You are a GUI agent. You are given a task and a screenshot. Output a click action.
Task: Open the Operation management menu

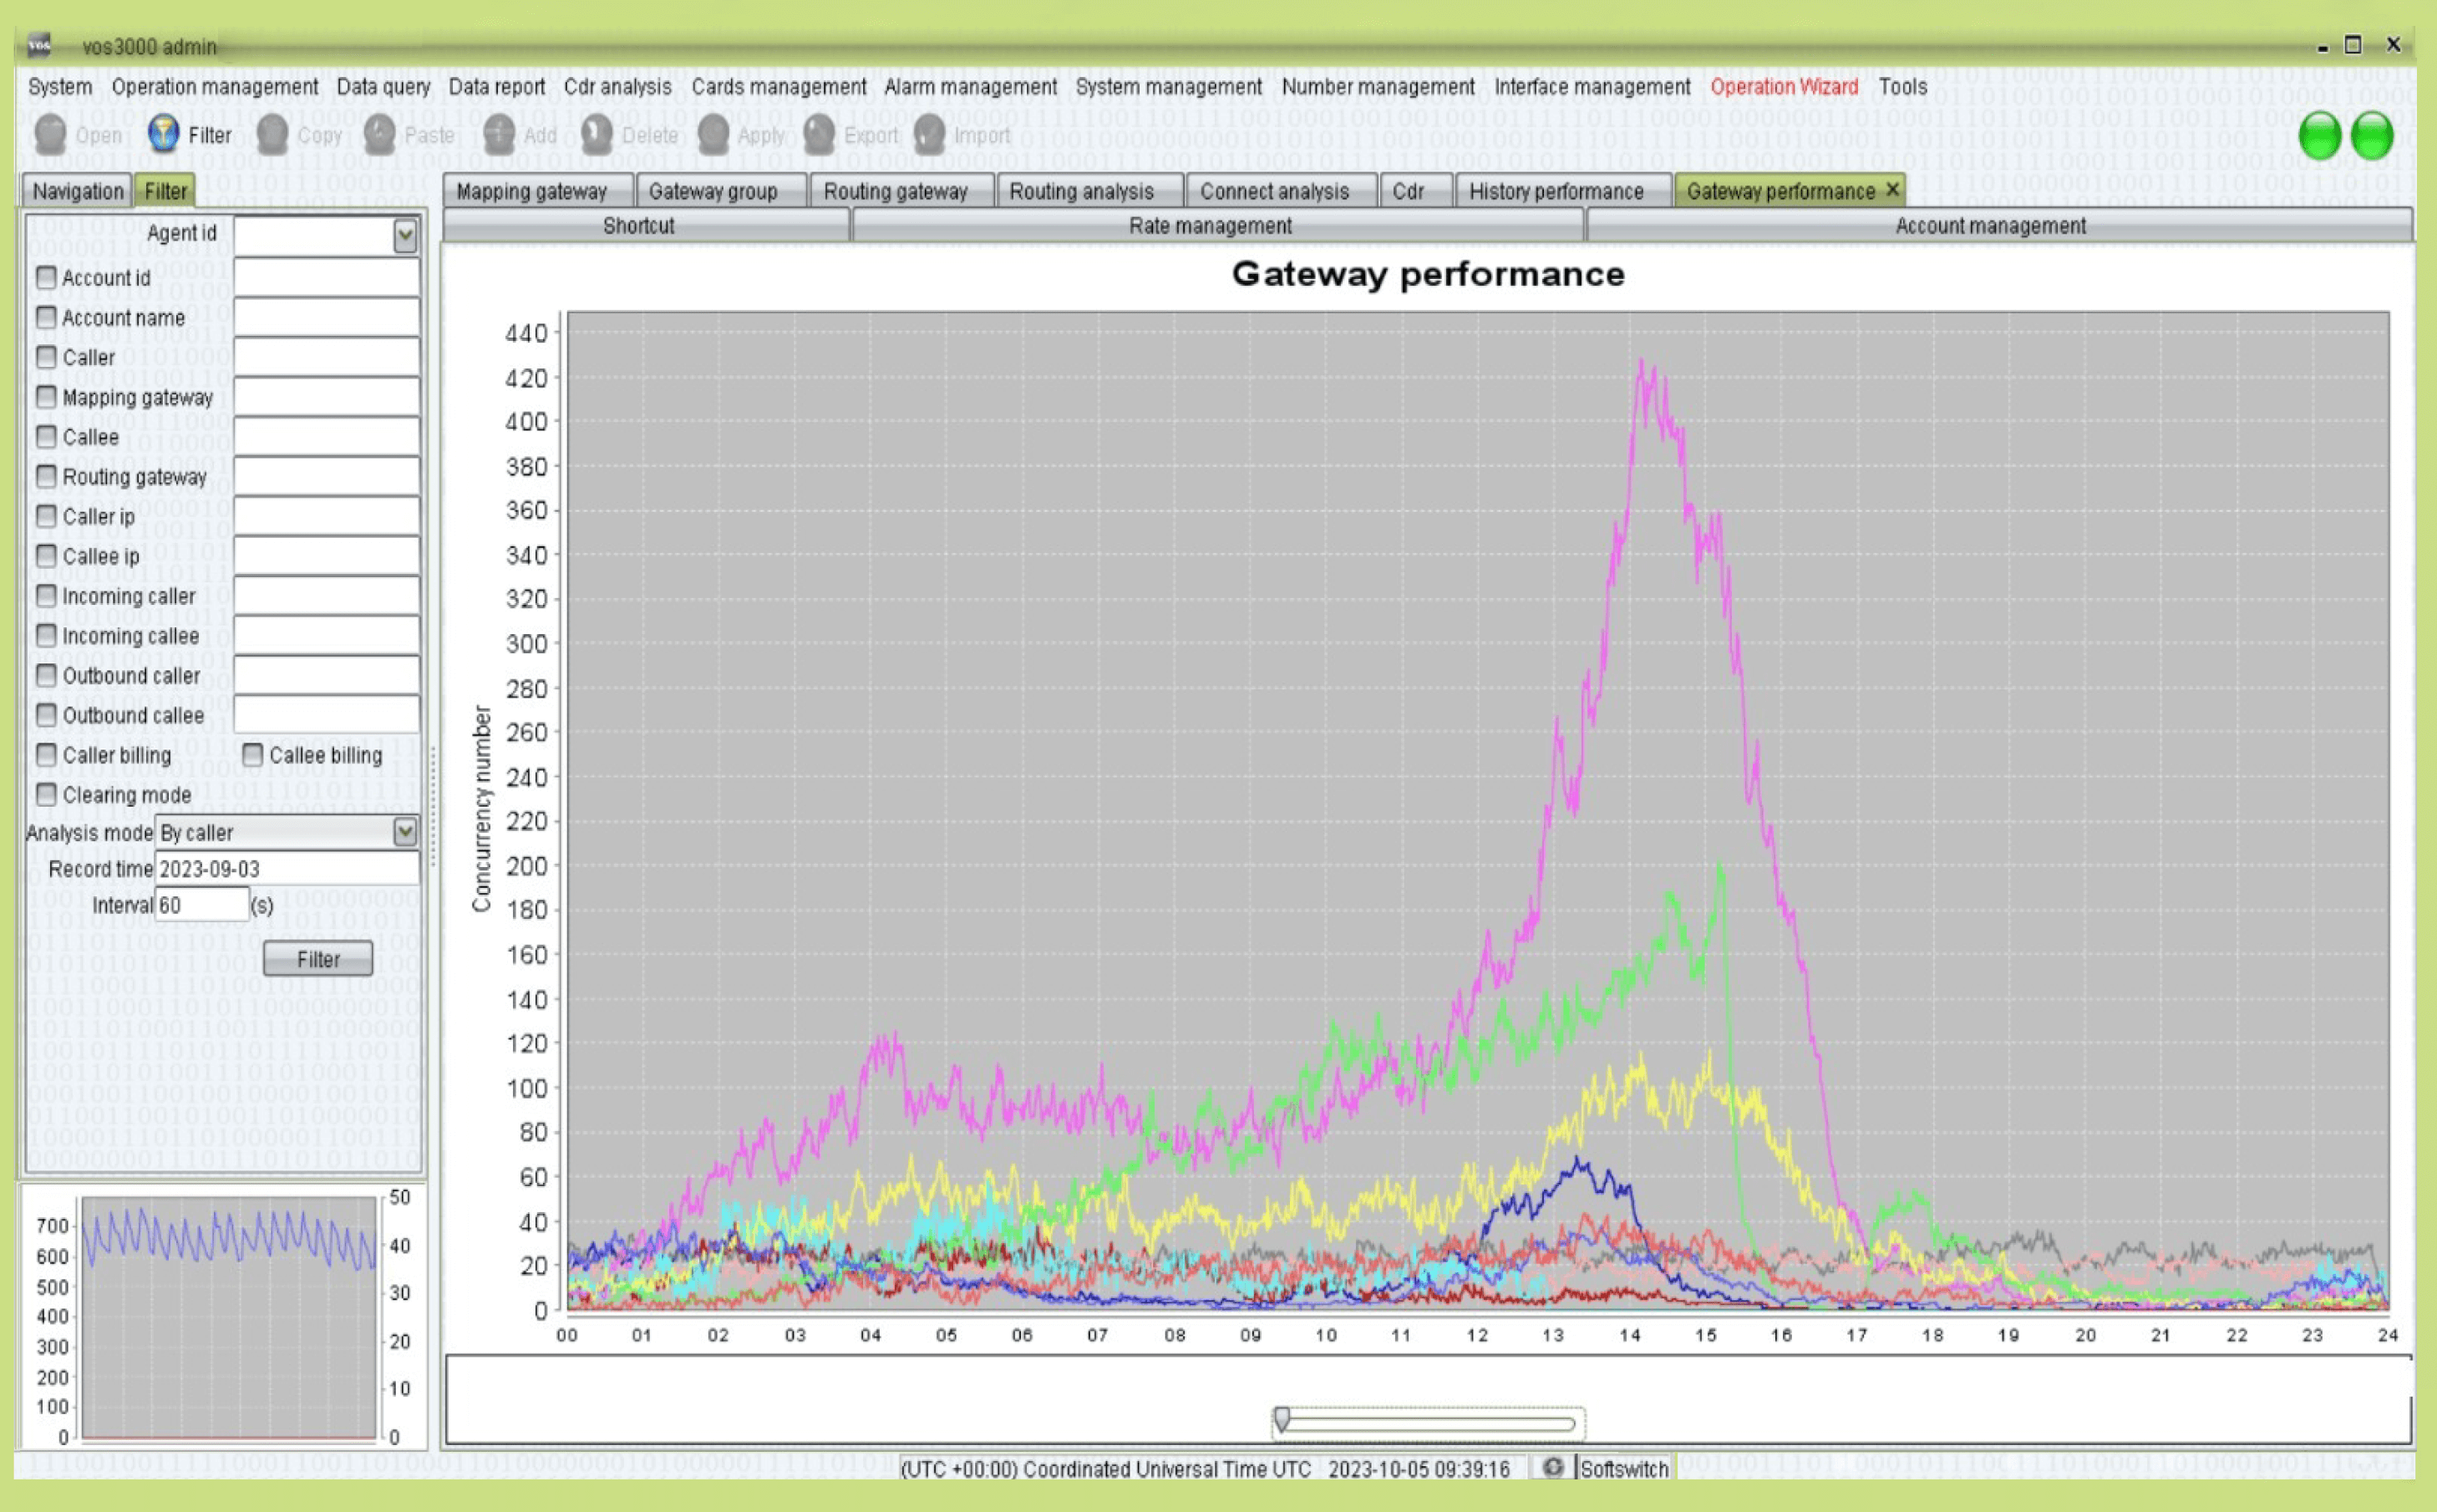click(x=215, y=87)
